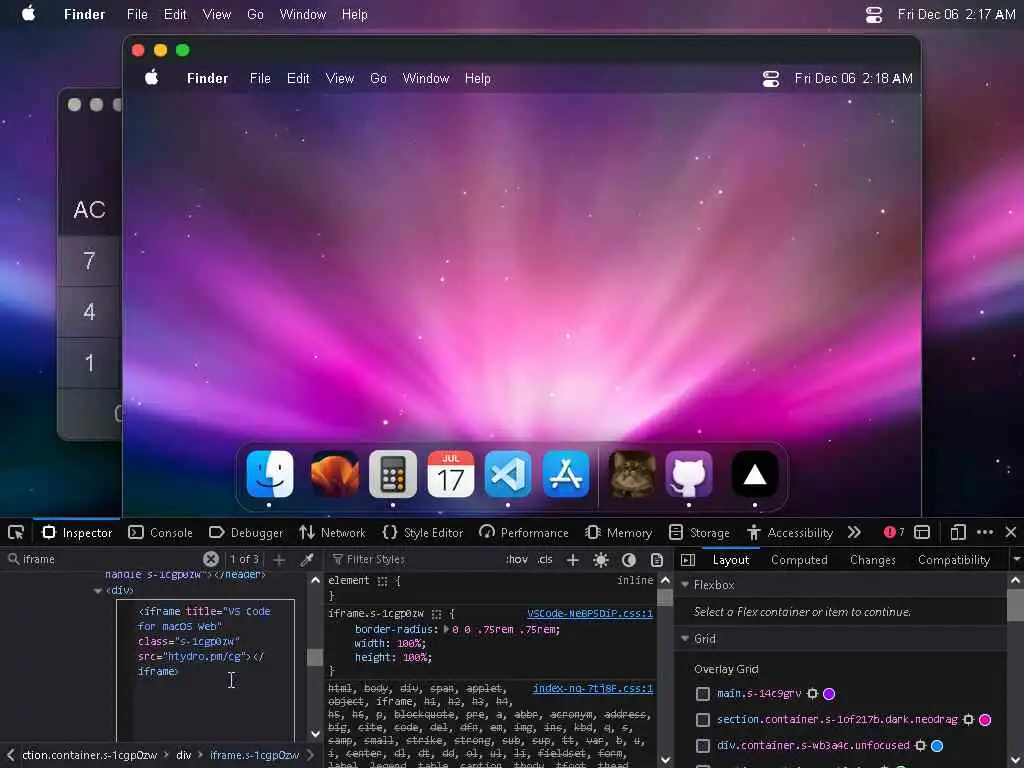Toggle light color scheme simulation
1024x768 pixels.
click(601, 560)
